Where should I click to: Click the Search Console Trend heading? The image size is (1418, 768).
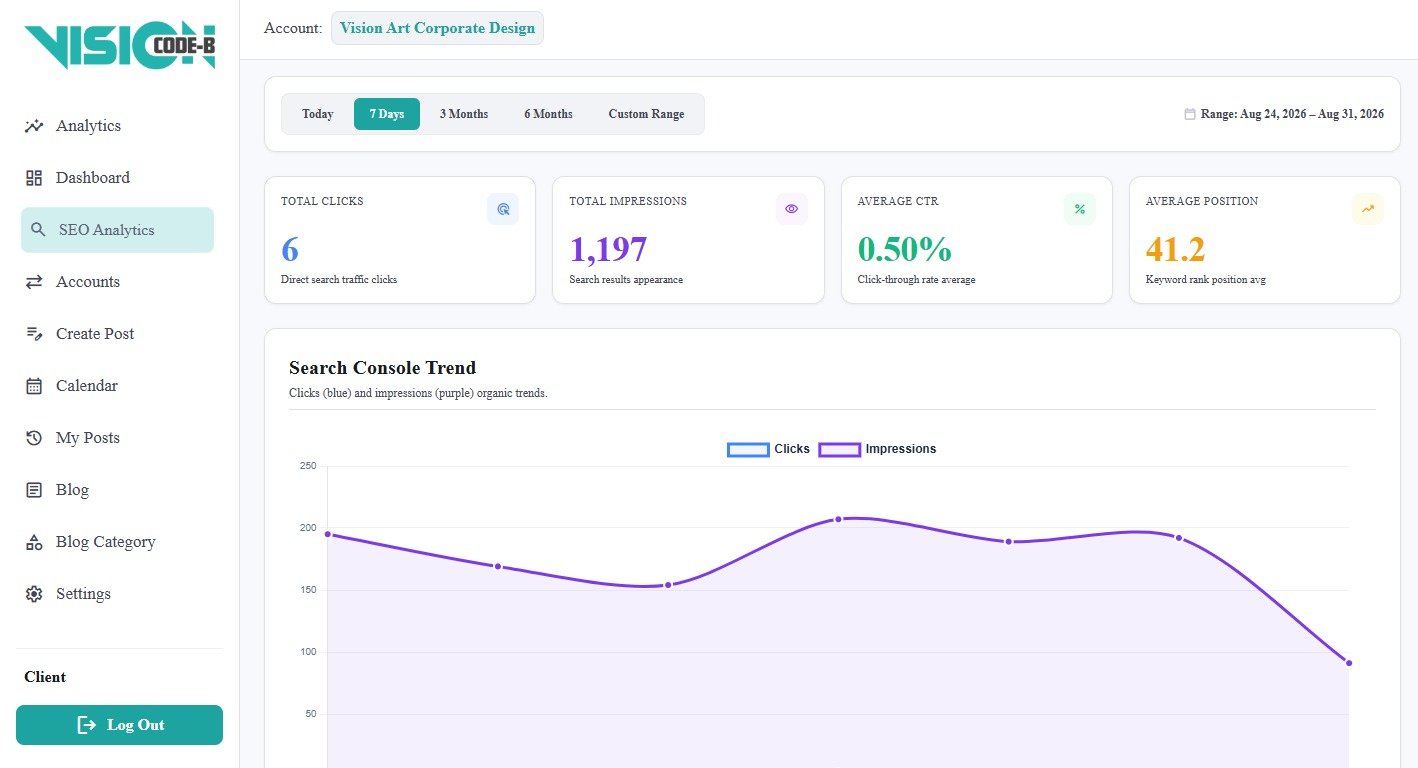click(x=382, y=368)
